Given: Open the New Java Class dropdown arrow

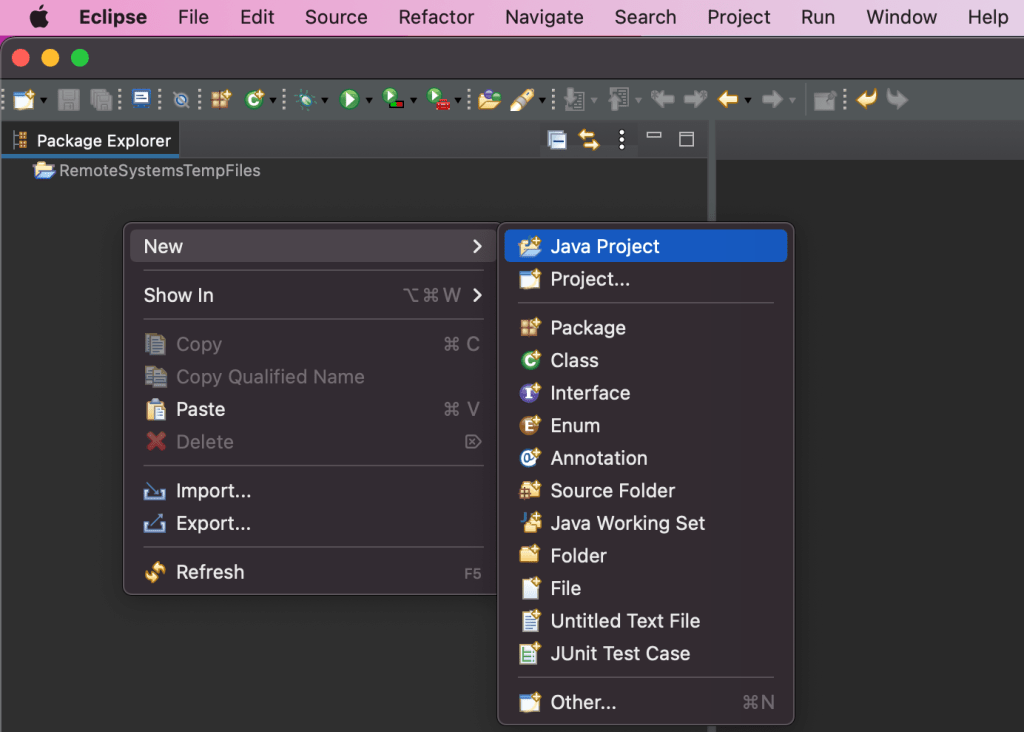Looking at the screenshot, I should coord(273,101).
